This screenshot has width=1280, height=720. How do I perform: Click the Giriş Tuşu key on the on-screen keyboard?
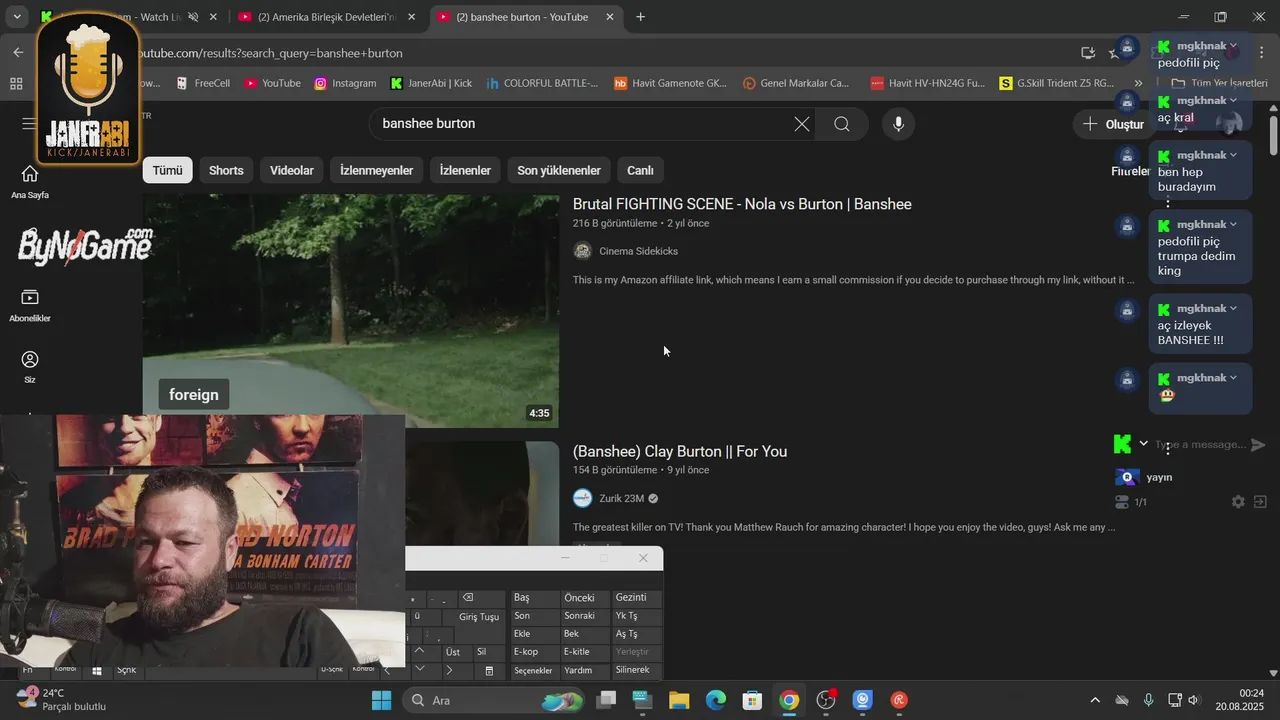click(x=479, y=617)
